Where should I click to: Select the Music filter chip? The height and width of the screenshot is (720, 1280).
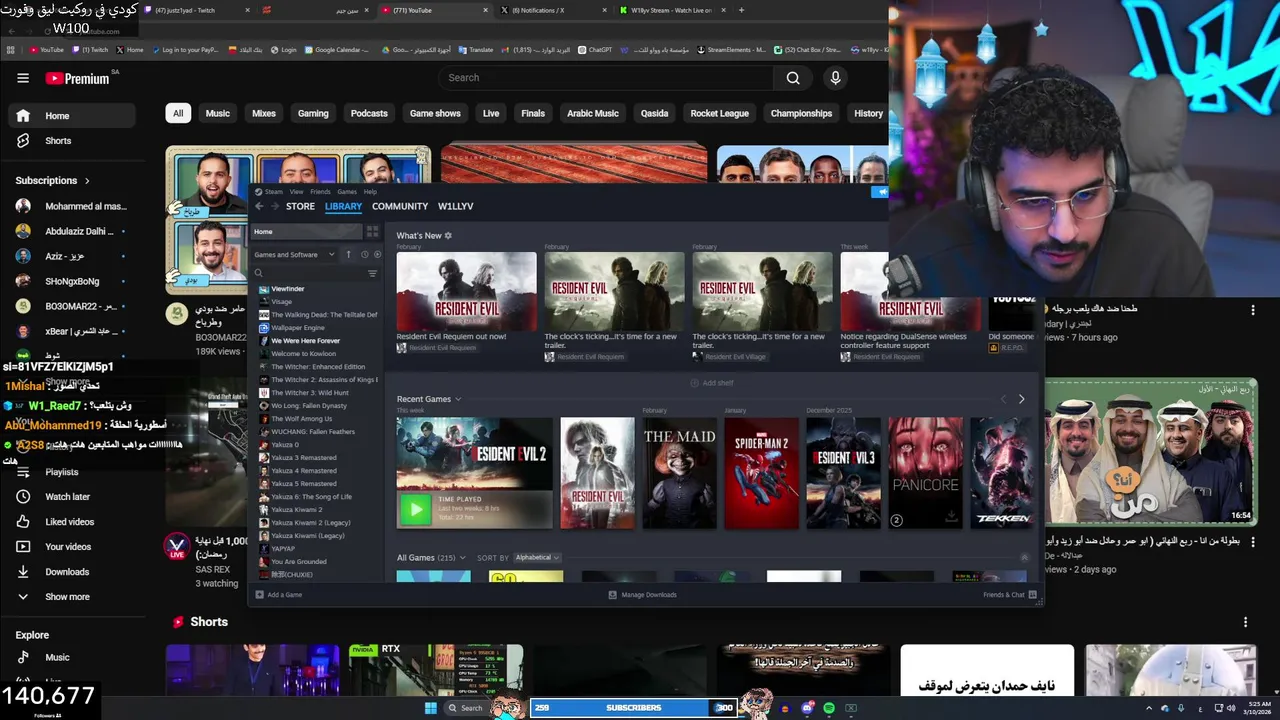(218, 114)
